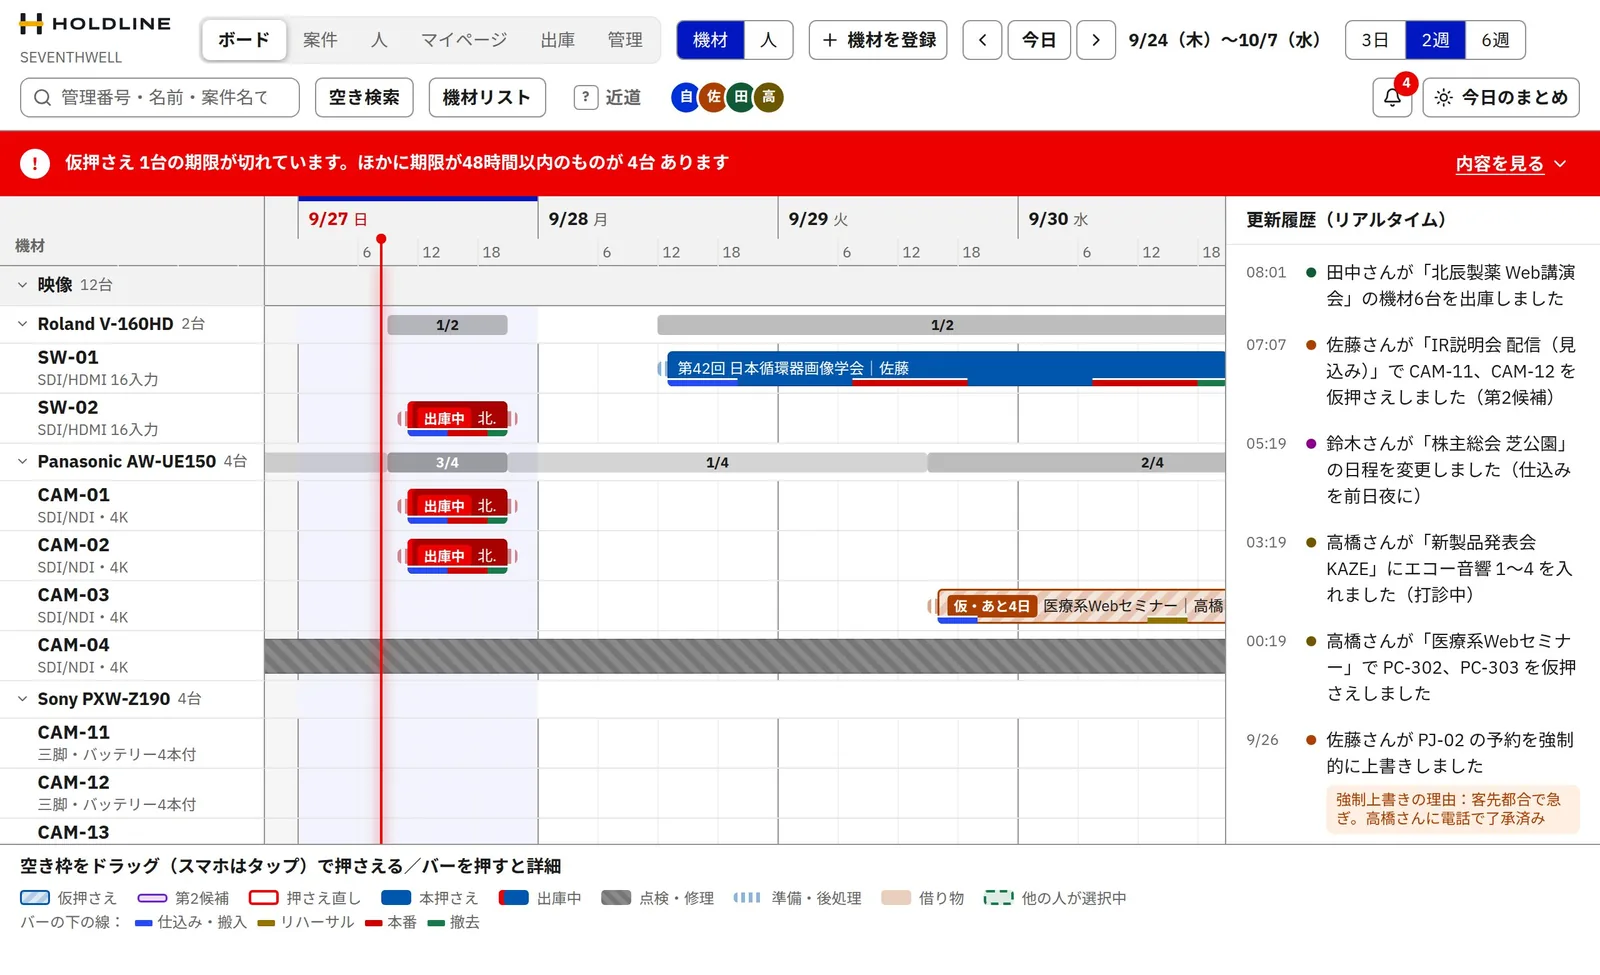Click the CAM-04 maintenance hatched bar
This screenshot has height=975, width=1600.
(x=745, y=656)
